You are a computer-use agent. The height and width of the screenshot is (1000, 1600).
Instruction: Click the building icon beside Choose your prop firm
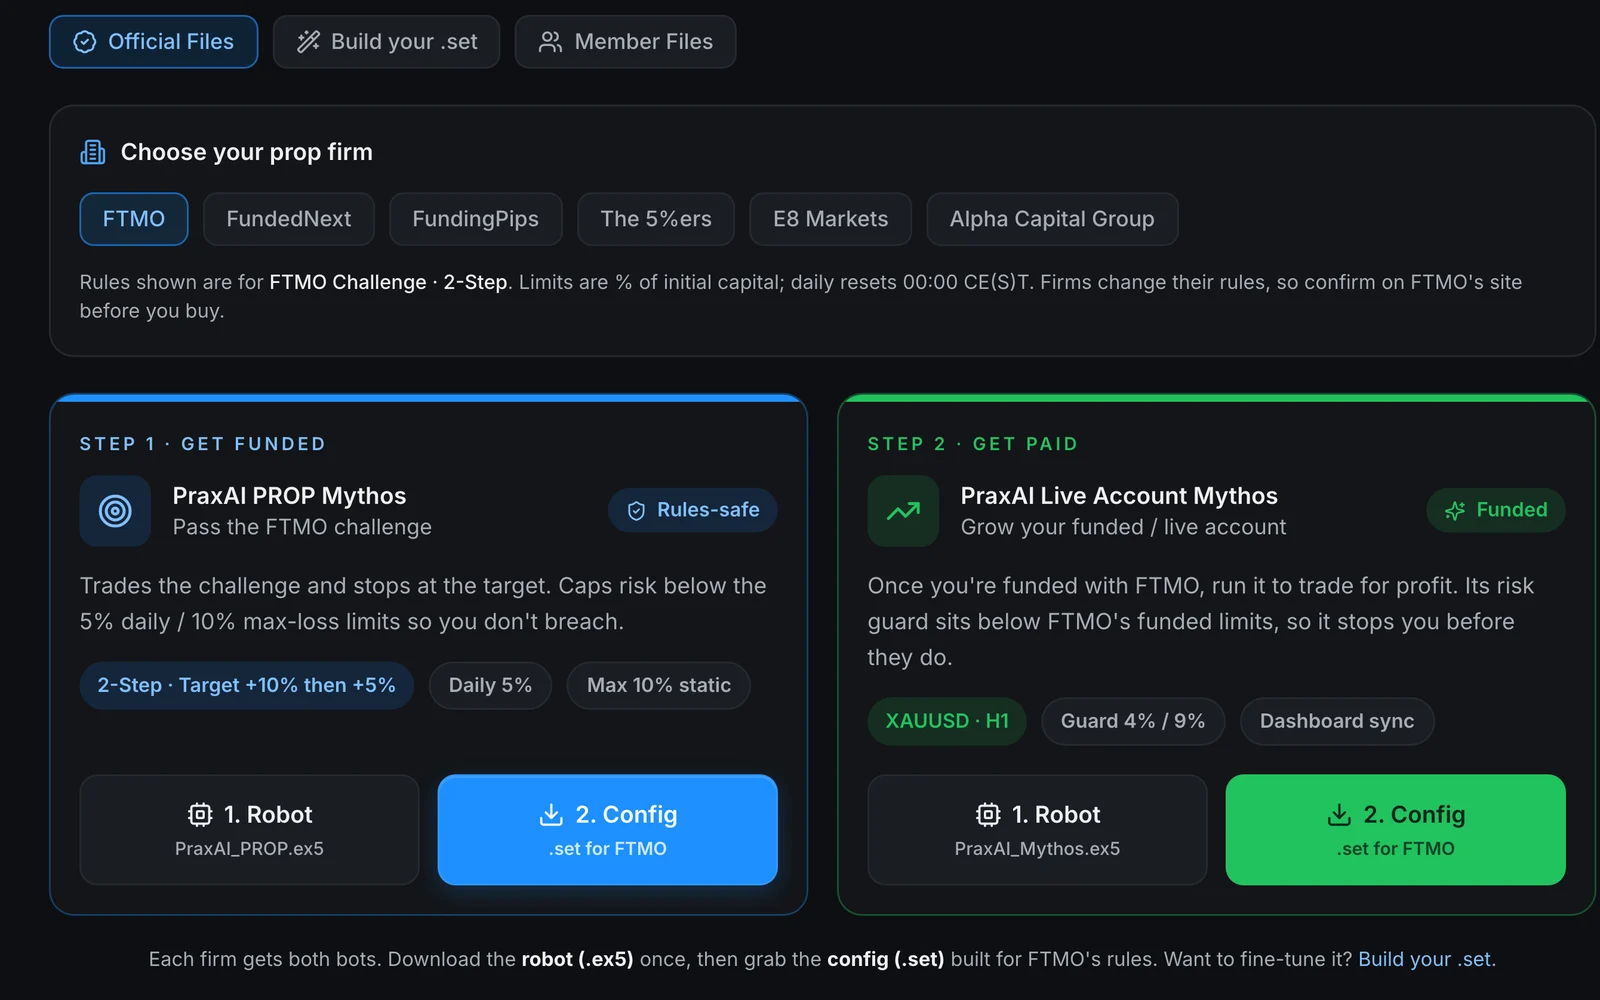[x=93, y=152]
